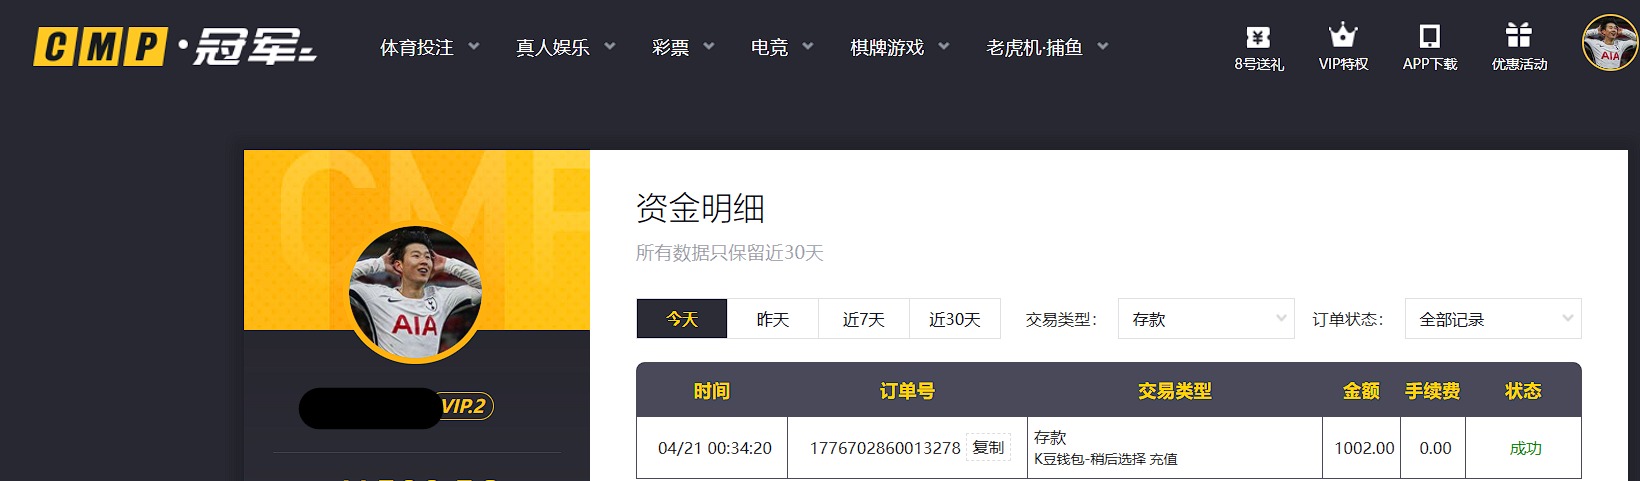Click the time cell 04/21 00:34:20
Screen dimensions: 1640x481
[715, 448]
